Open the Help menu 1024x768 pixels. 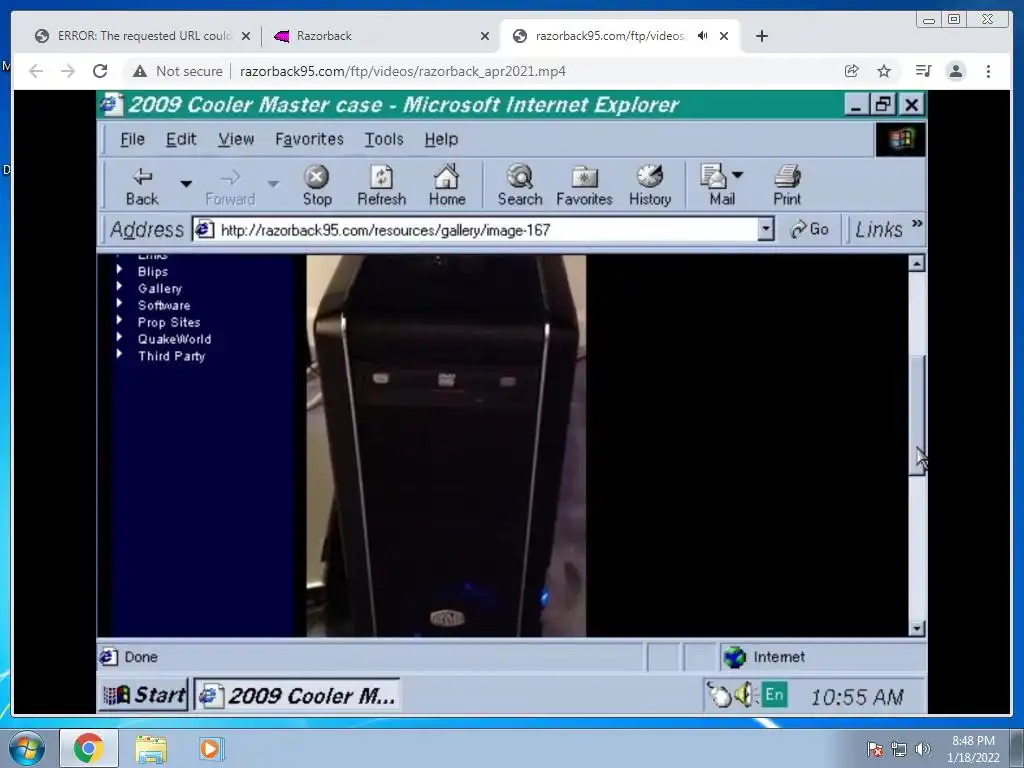(x=441, y=139)
